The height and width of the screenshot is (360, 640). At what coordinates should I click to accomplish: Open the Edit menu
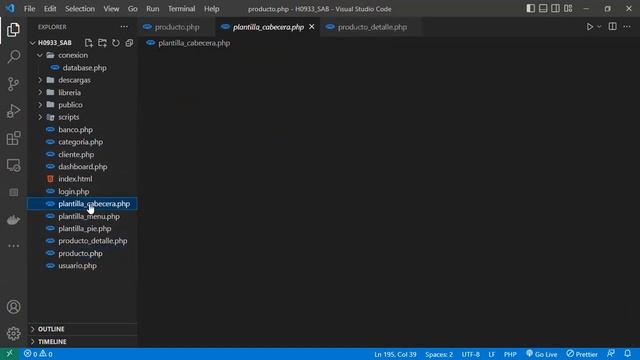(x=50, y=9)
